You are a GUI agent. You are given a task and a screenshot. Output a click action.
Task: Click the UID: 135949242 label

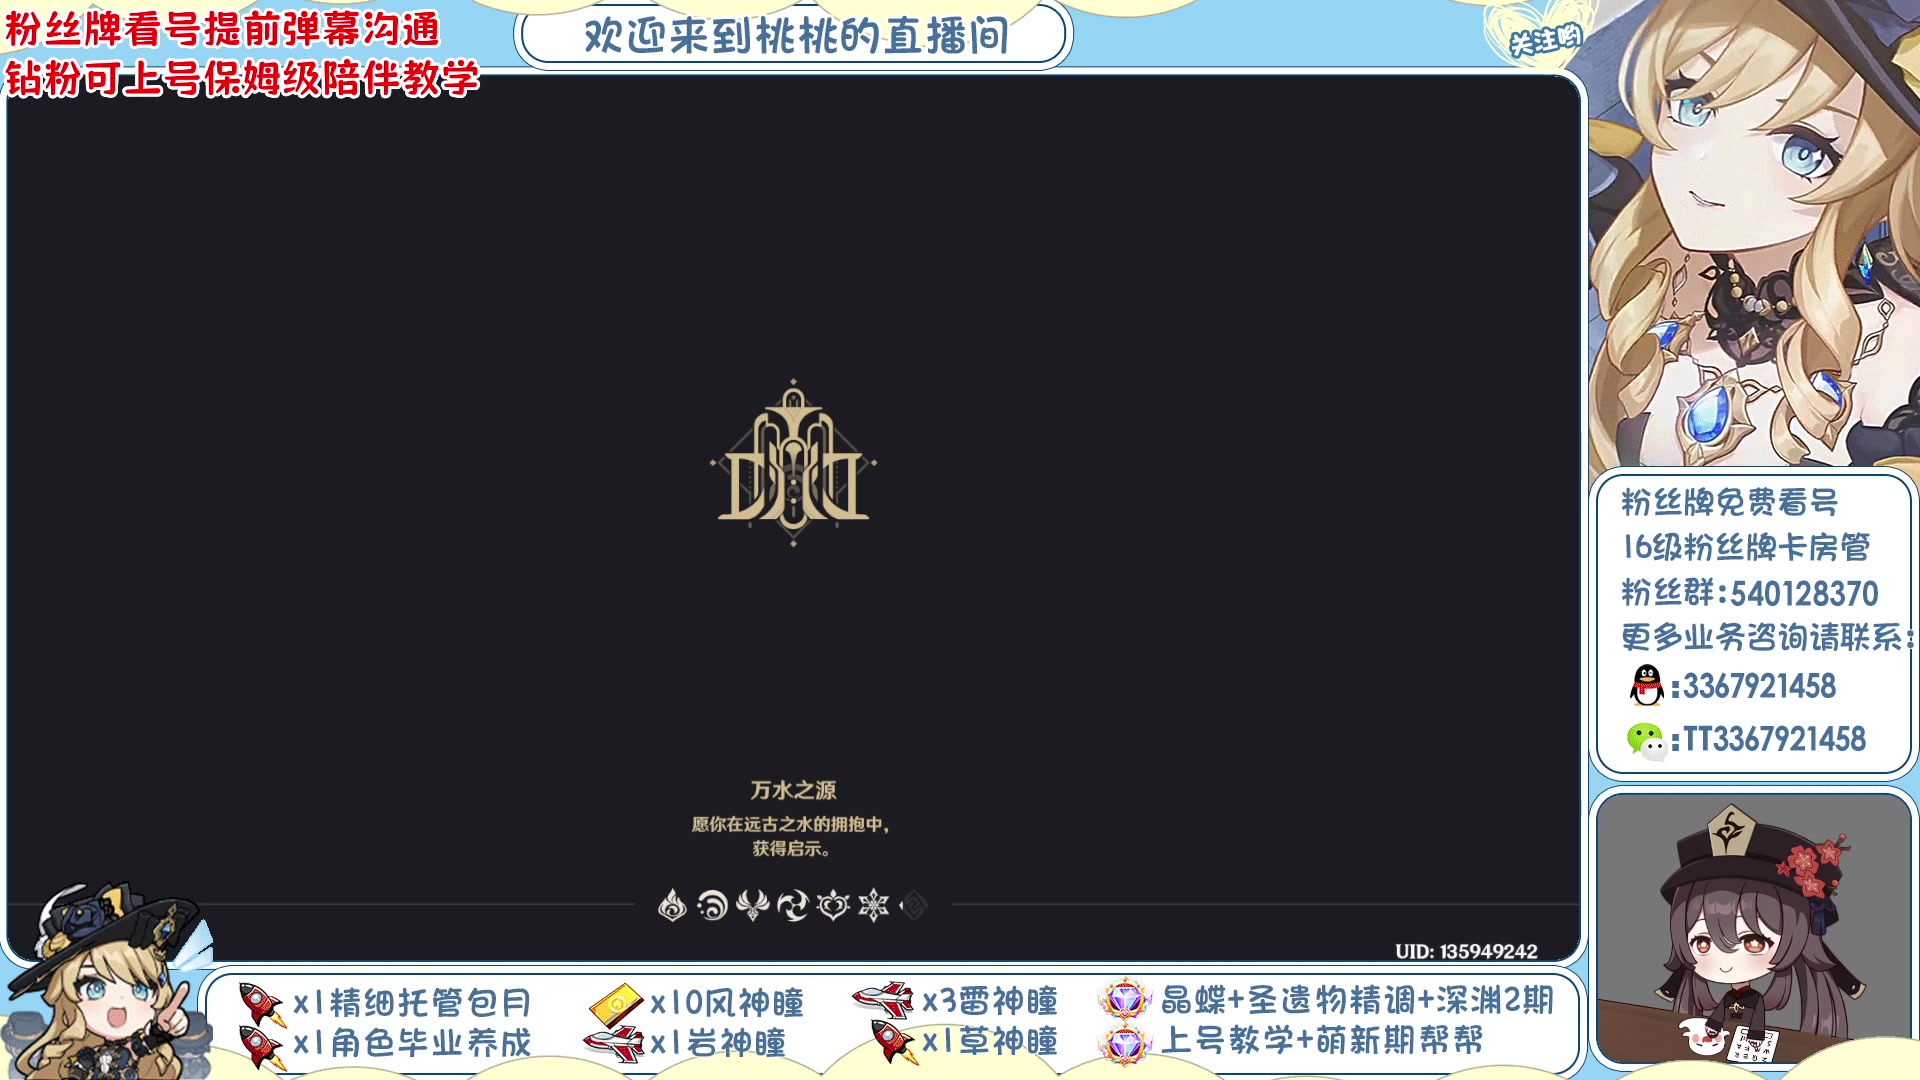pyautogui.click(x=1466, y=951)
